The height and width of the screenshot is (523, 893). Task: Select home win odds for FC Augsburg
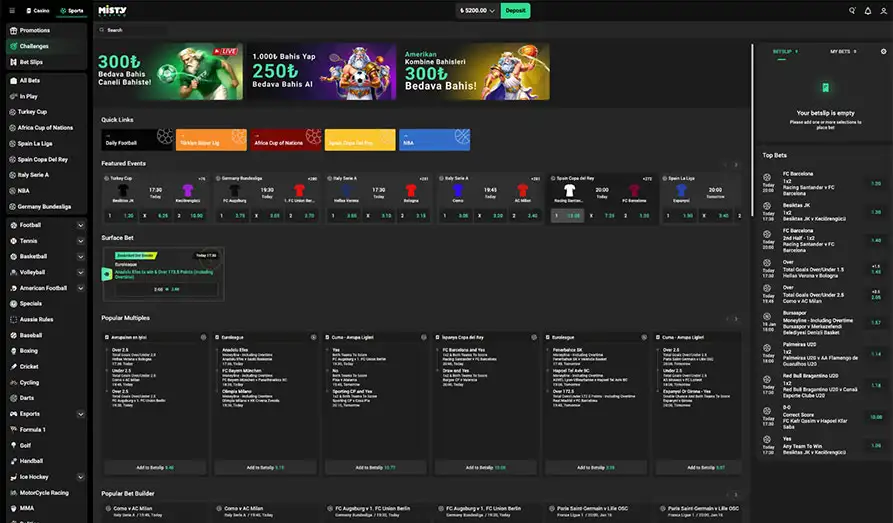tap(232, 216)
